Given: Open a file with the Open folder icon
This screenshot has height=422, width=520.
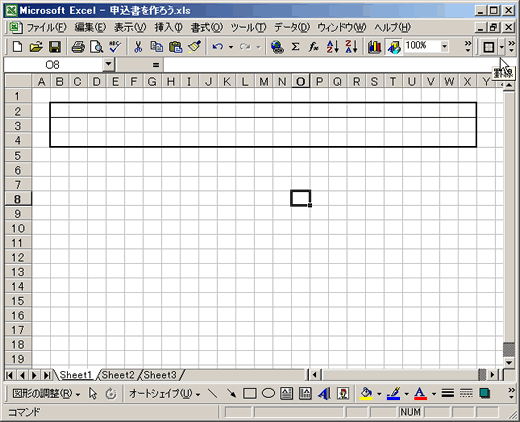Looking at the screenshot, I should point(36,47).
